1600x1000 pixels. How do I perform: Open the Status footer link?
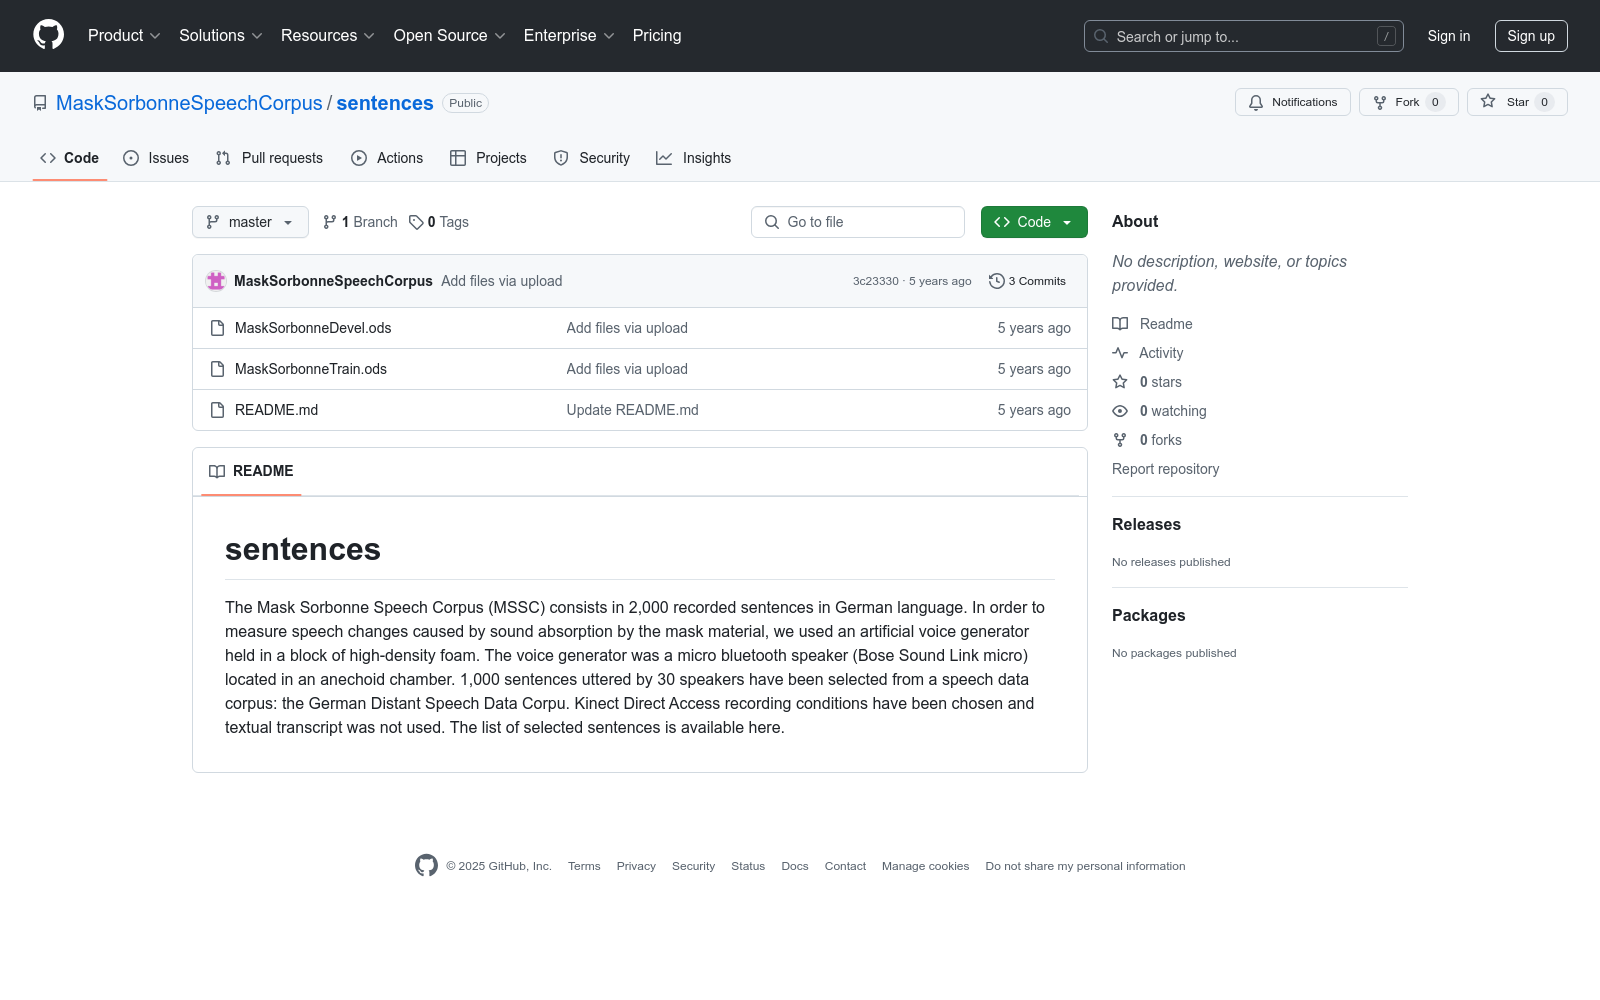[x=748, y=866]
